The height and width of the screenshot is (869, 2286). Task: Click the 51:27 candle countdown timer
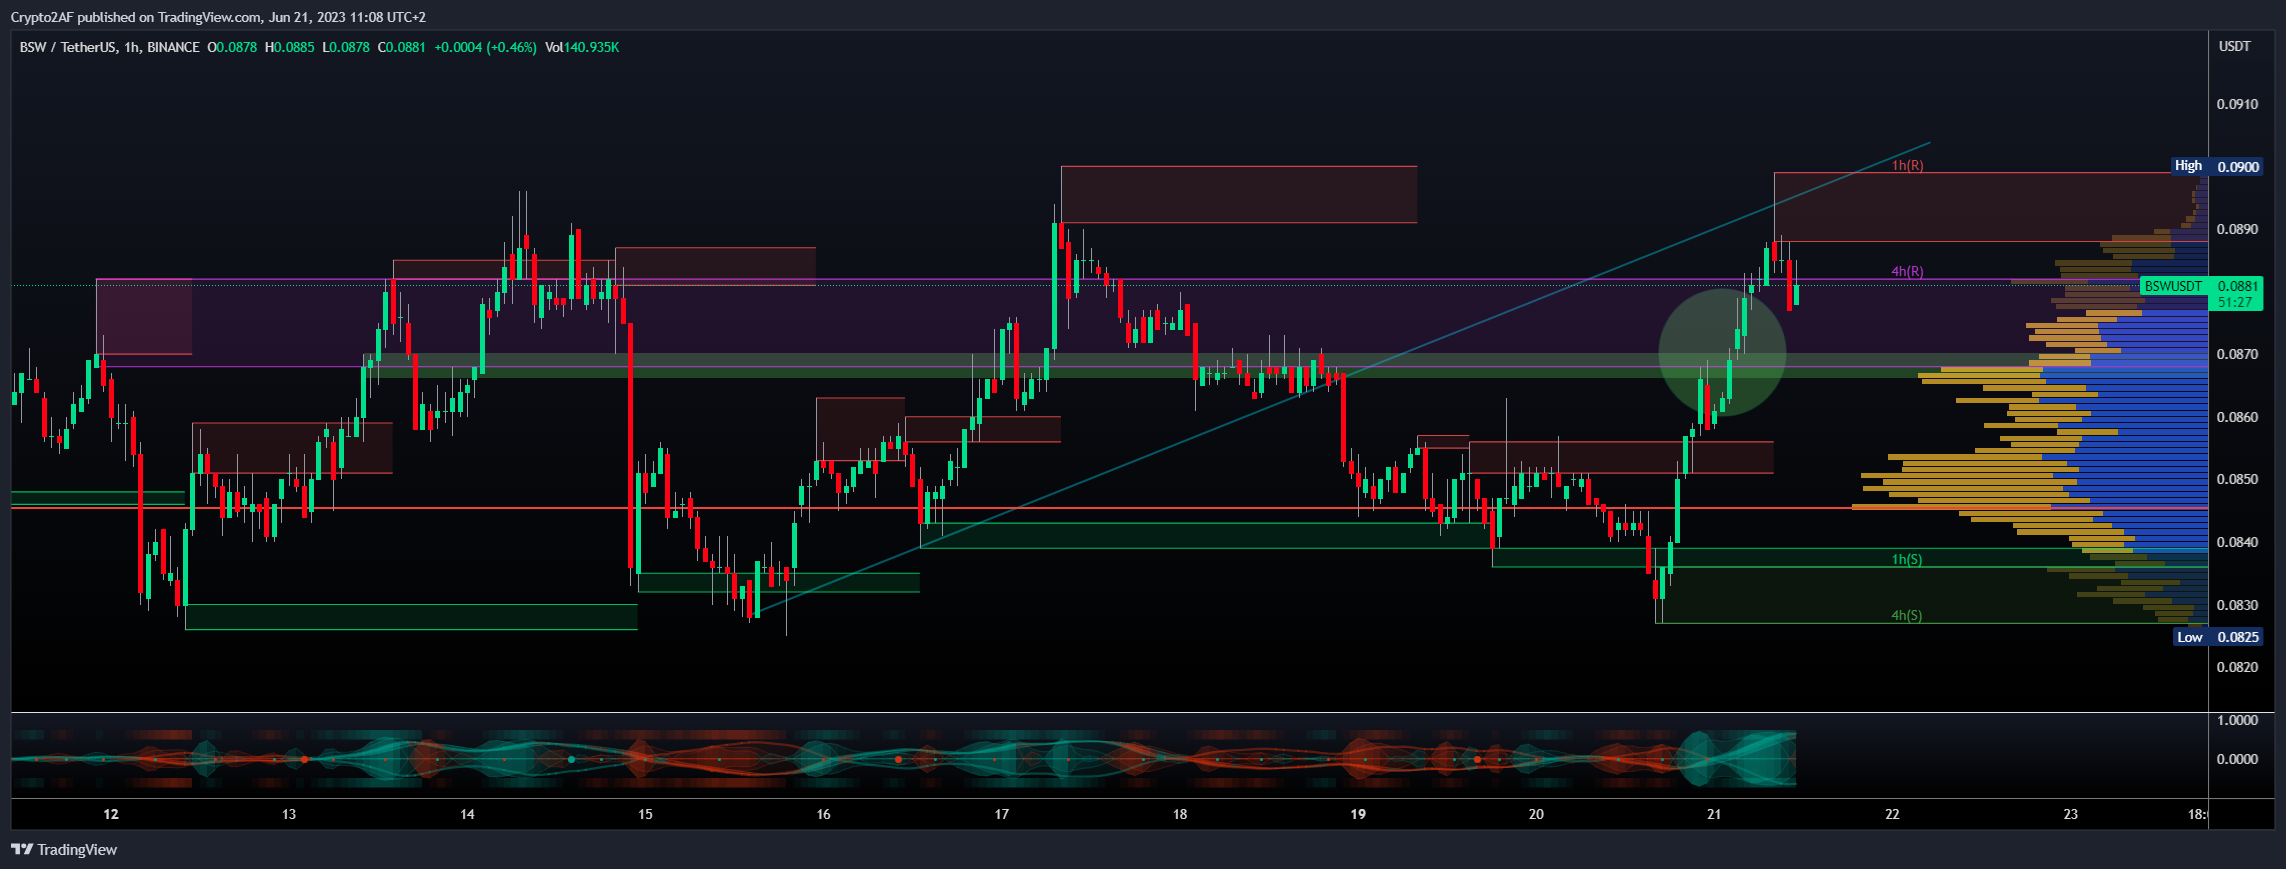click(2235, 303)
